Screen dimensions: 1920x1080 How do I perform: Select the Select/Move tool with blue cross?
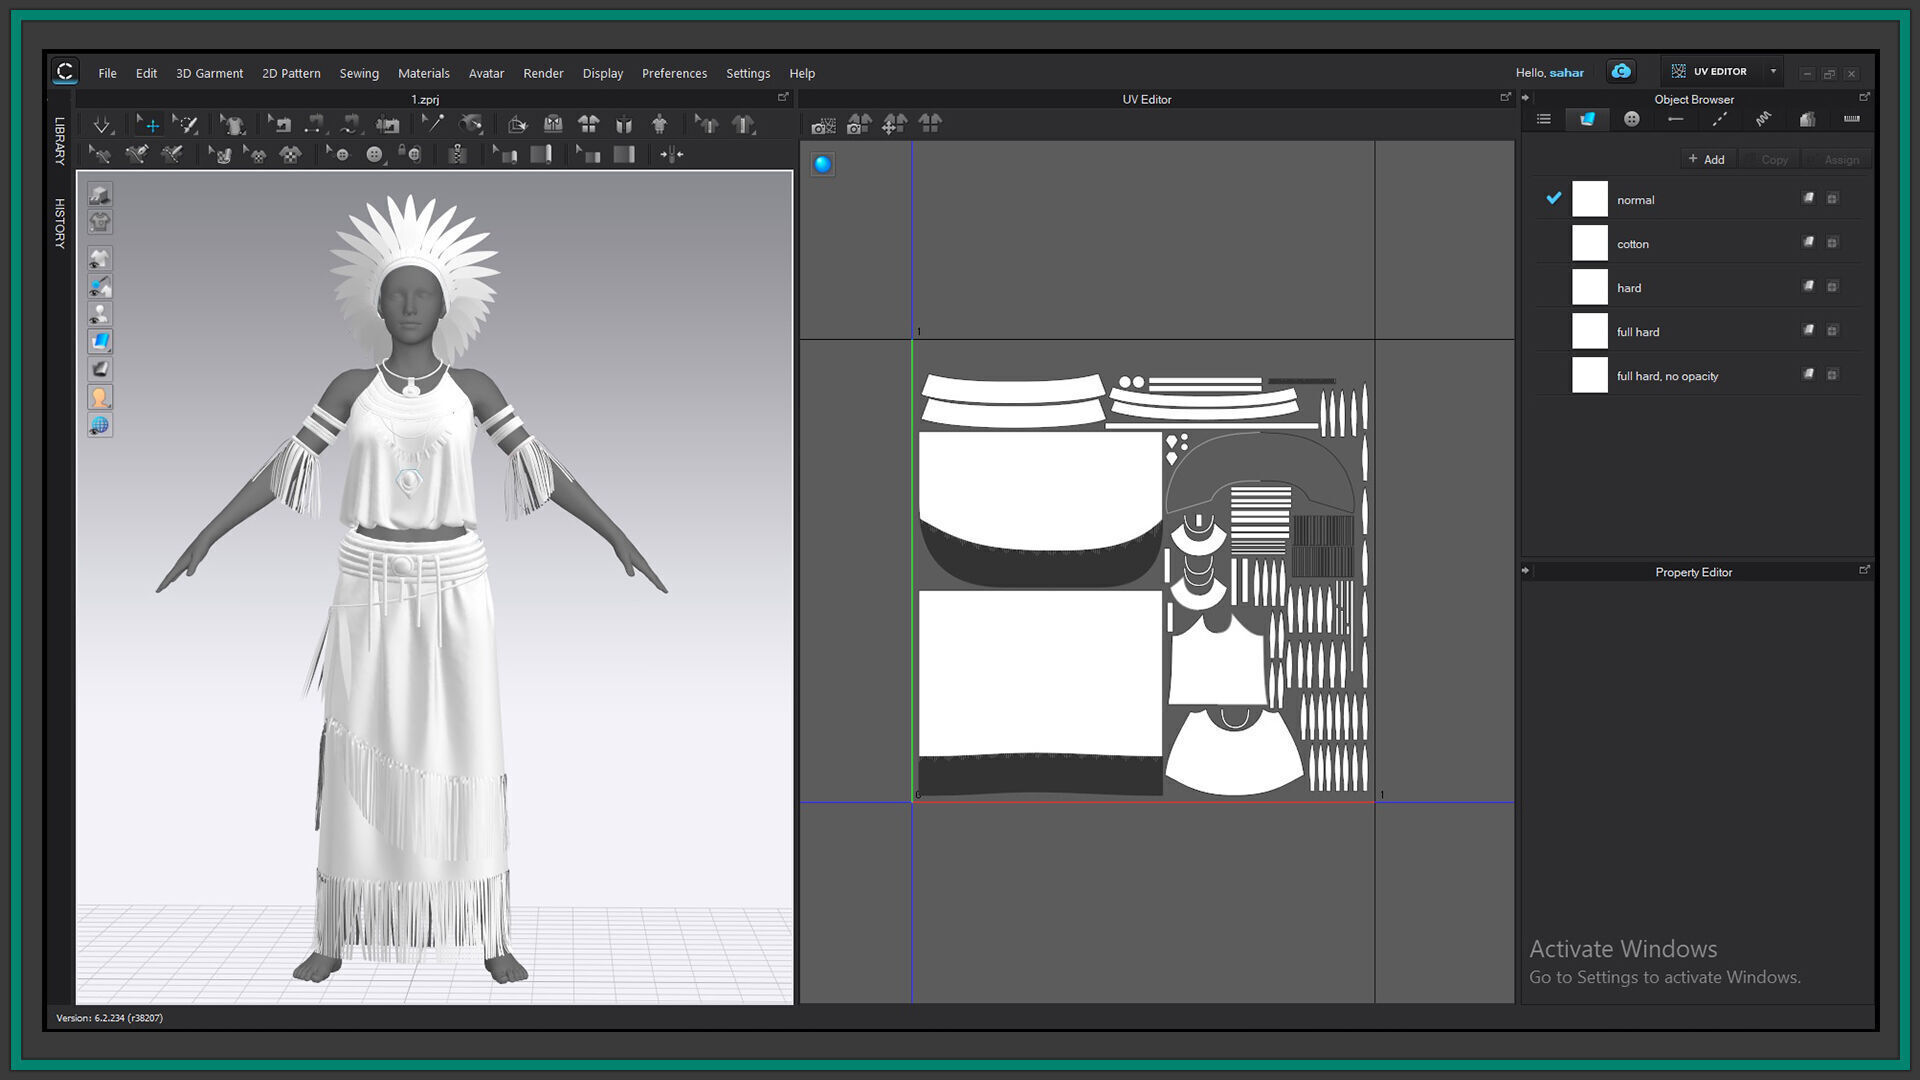coord(148,125)
